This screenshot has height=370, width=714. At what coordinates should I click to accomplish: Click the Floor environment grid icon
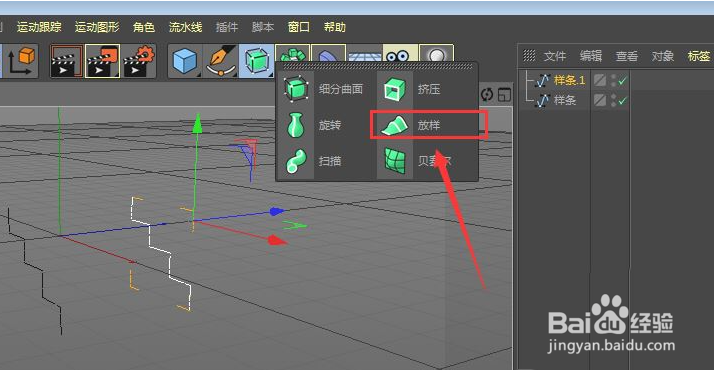coord(364,54)
